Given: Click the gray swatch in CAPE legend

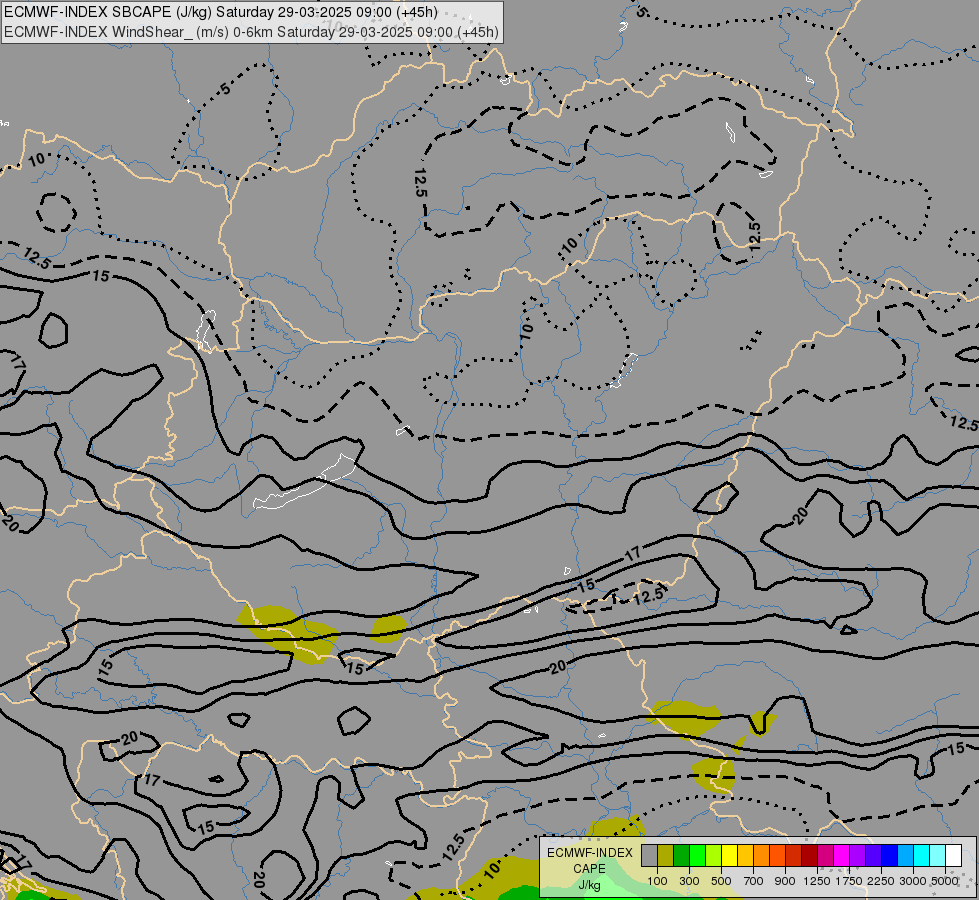Looking at the screenshot, I should pos(649,856).
